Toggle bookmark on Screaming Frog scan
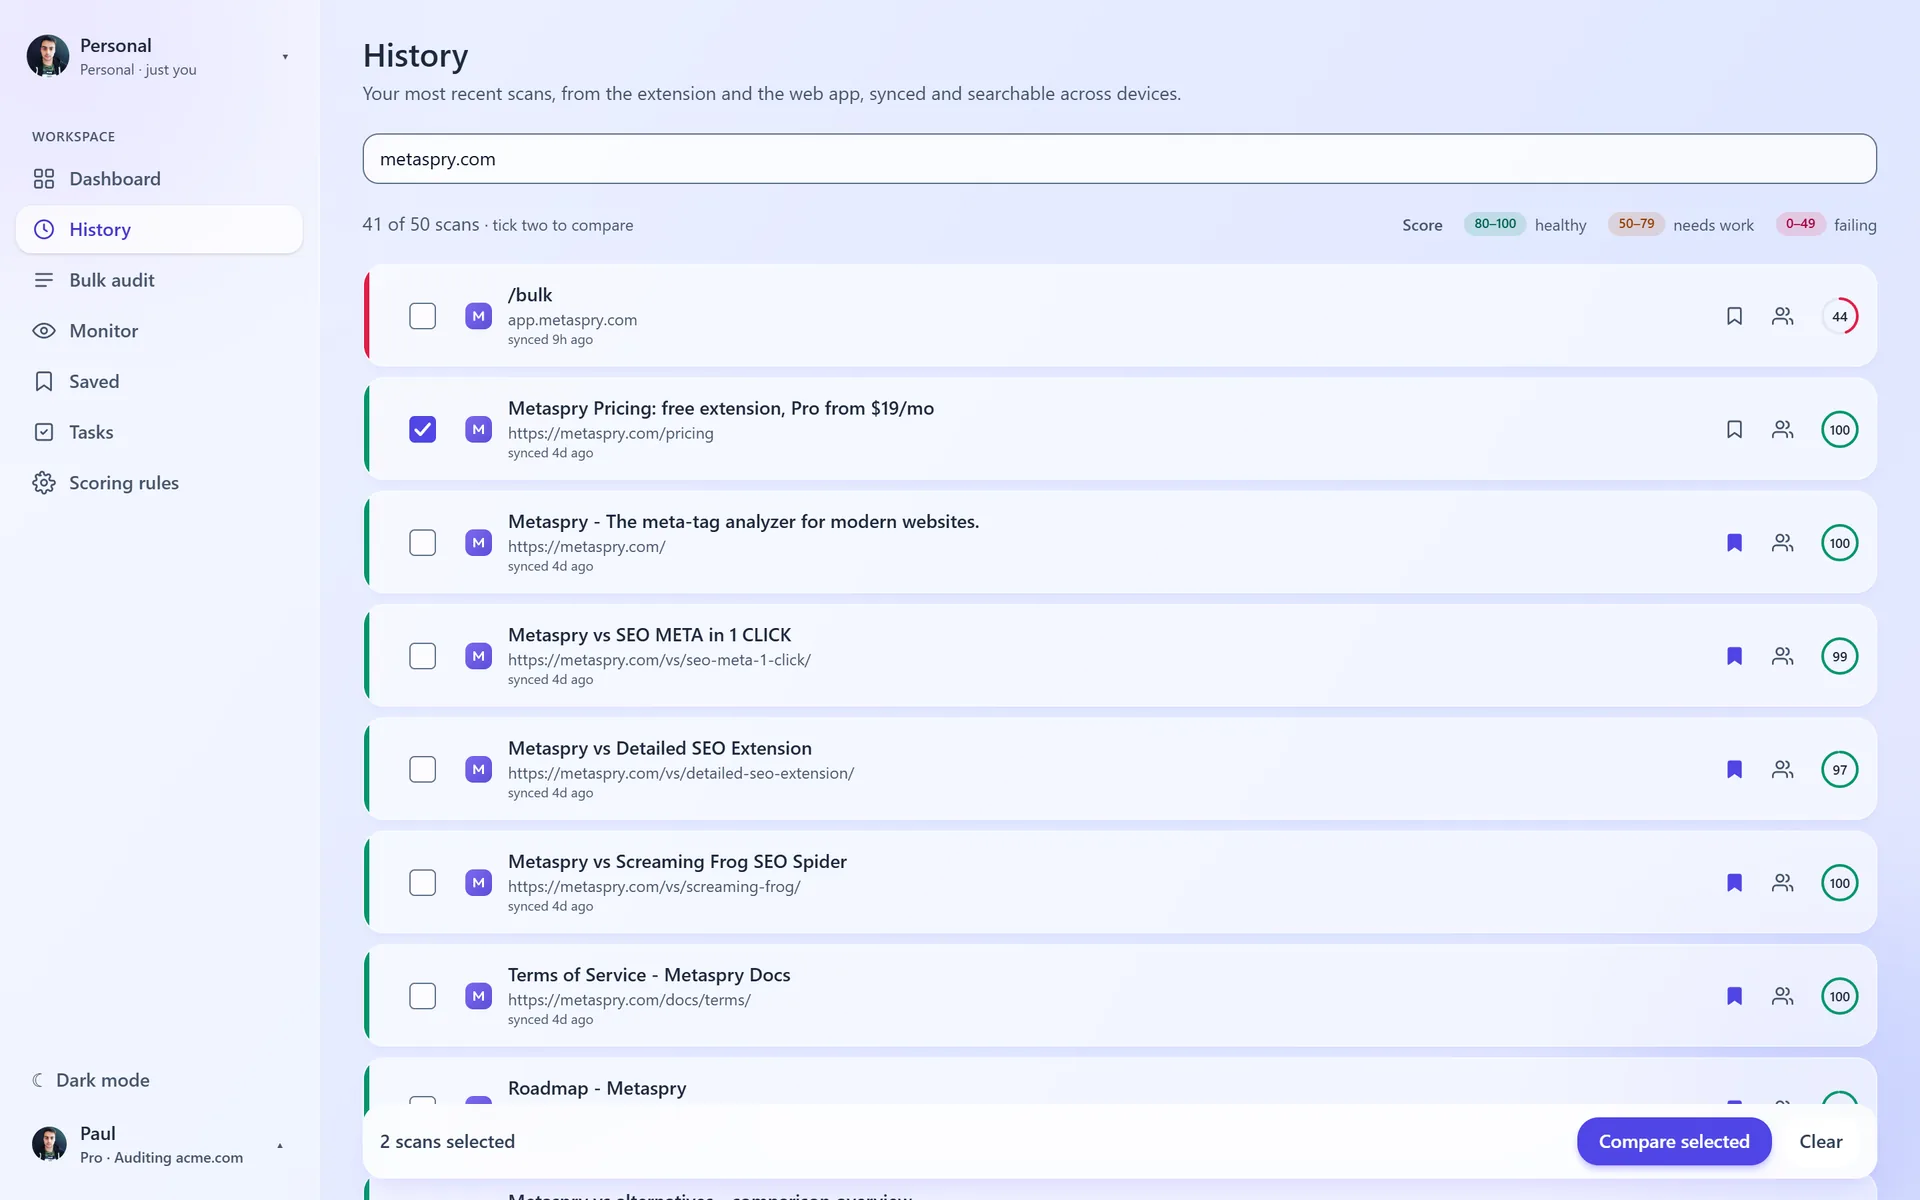This screenshot has width=1920, height=1200. [1734, 883]
